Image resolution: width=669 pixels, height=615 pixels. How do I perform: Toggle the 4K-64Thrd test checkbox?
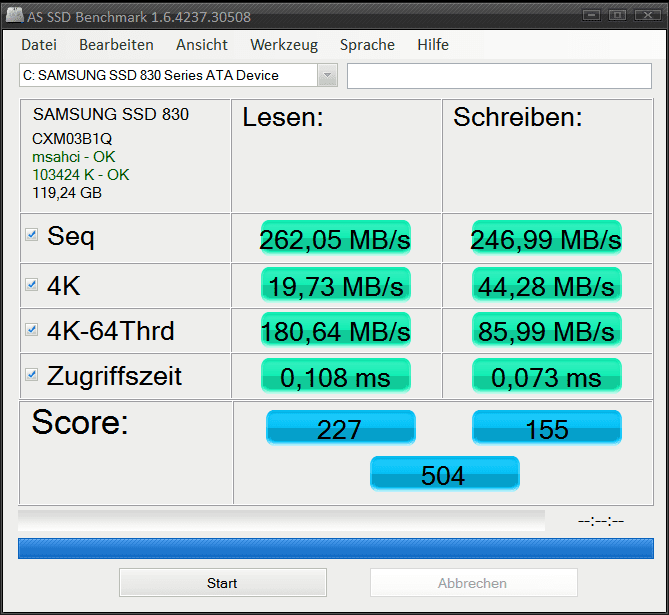pos(32,329)
